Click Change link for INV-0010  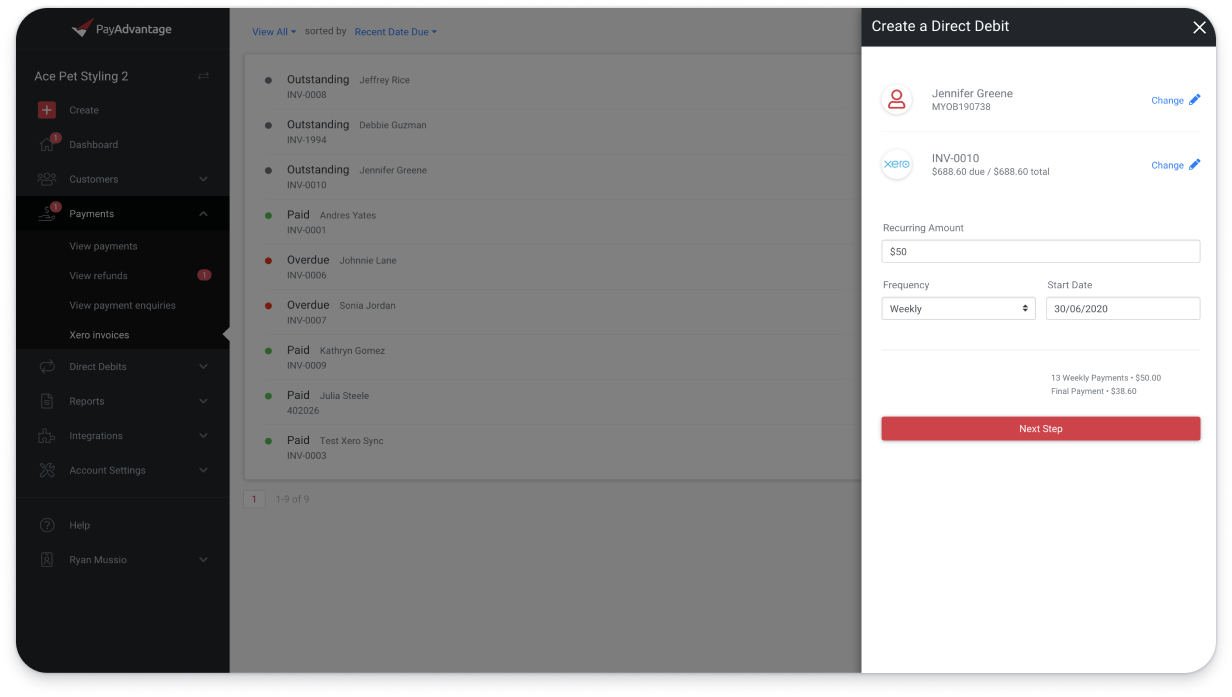tap(1167, 166)
